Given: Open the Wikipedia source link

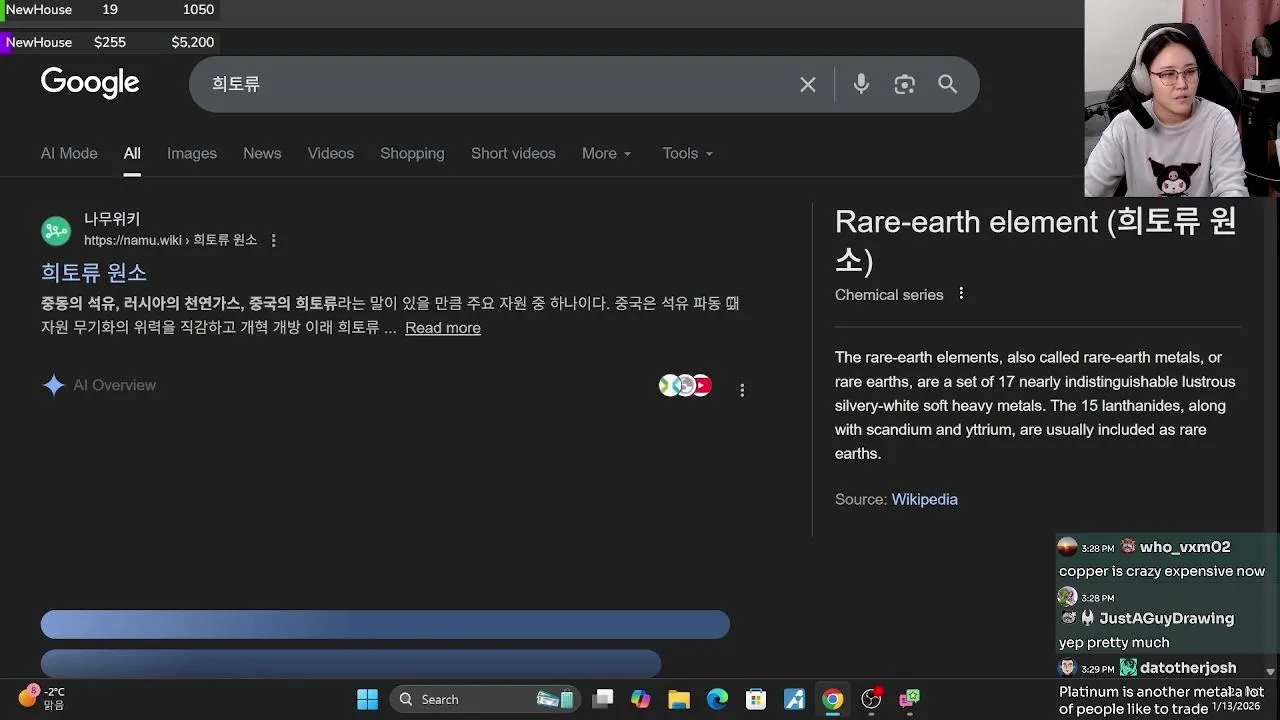Looking at the screenshot, I should 925,499.
